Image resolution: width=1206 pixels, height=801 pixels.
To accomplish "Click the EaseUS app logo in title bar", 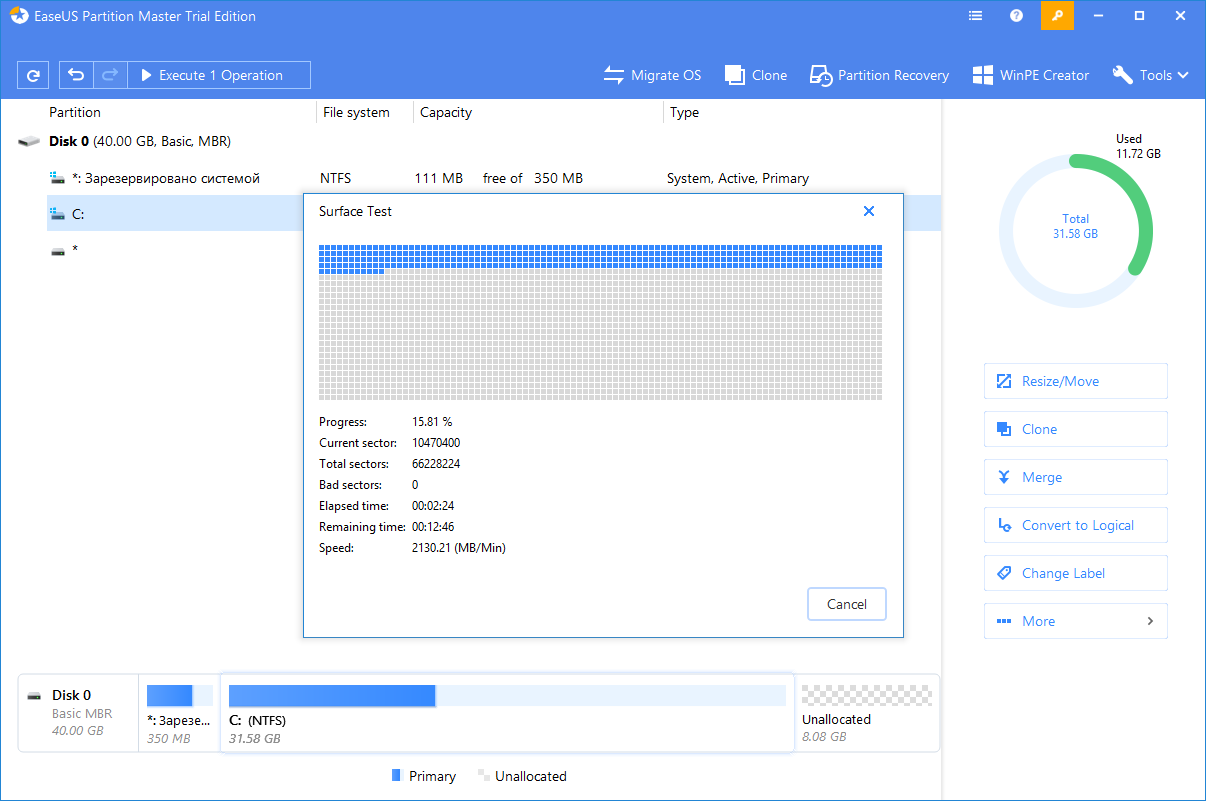I will [18, 16].
